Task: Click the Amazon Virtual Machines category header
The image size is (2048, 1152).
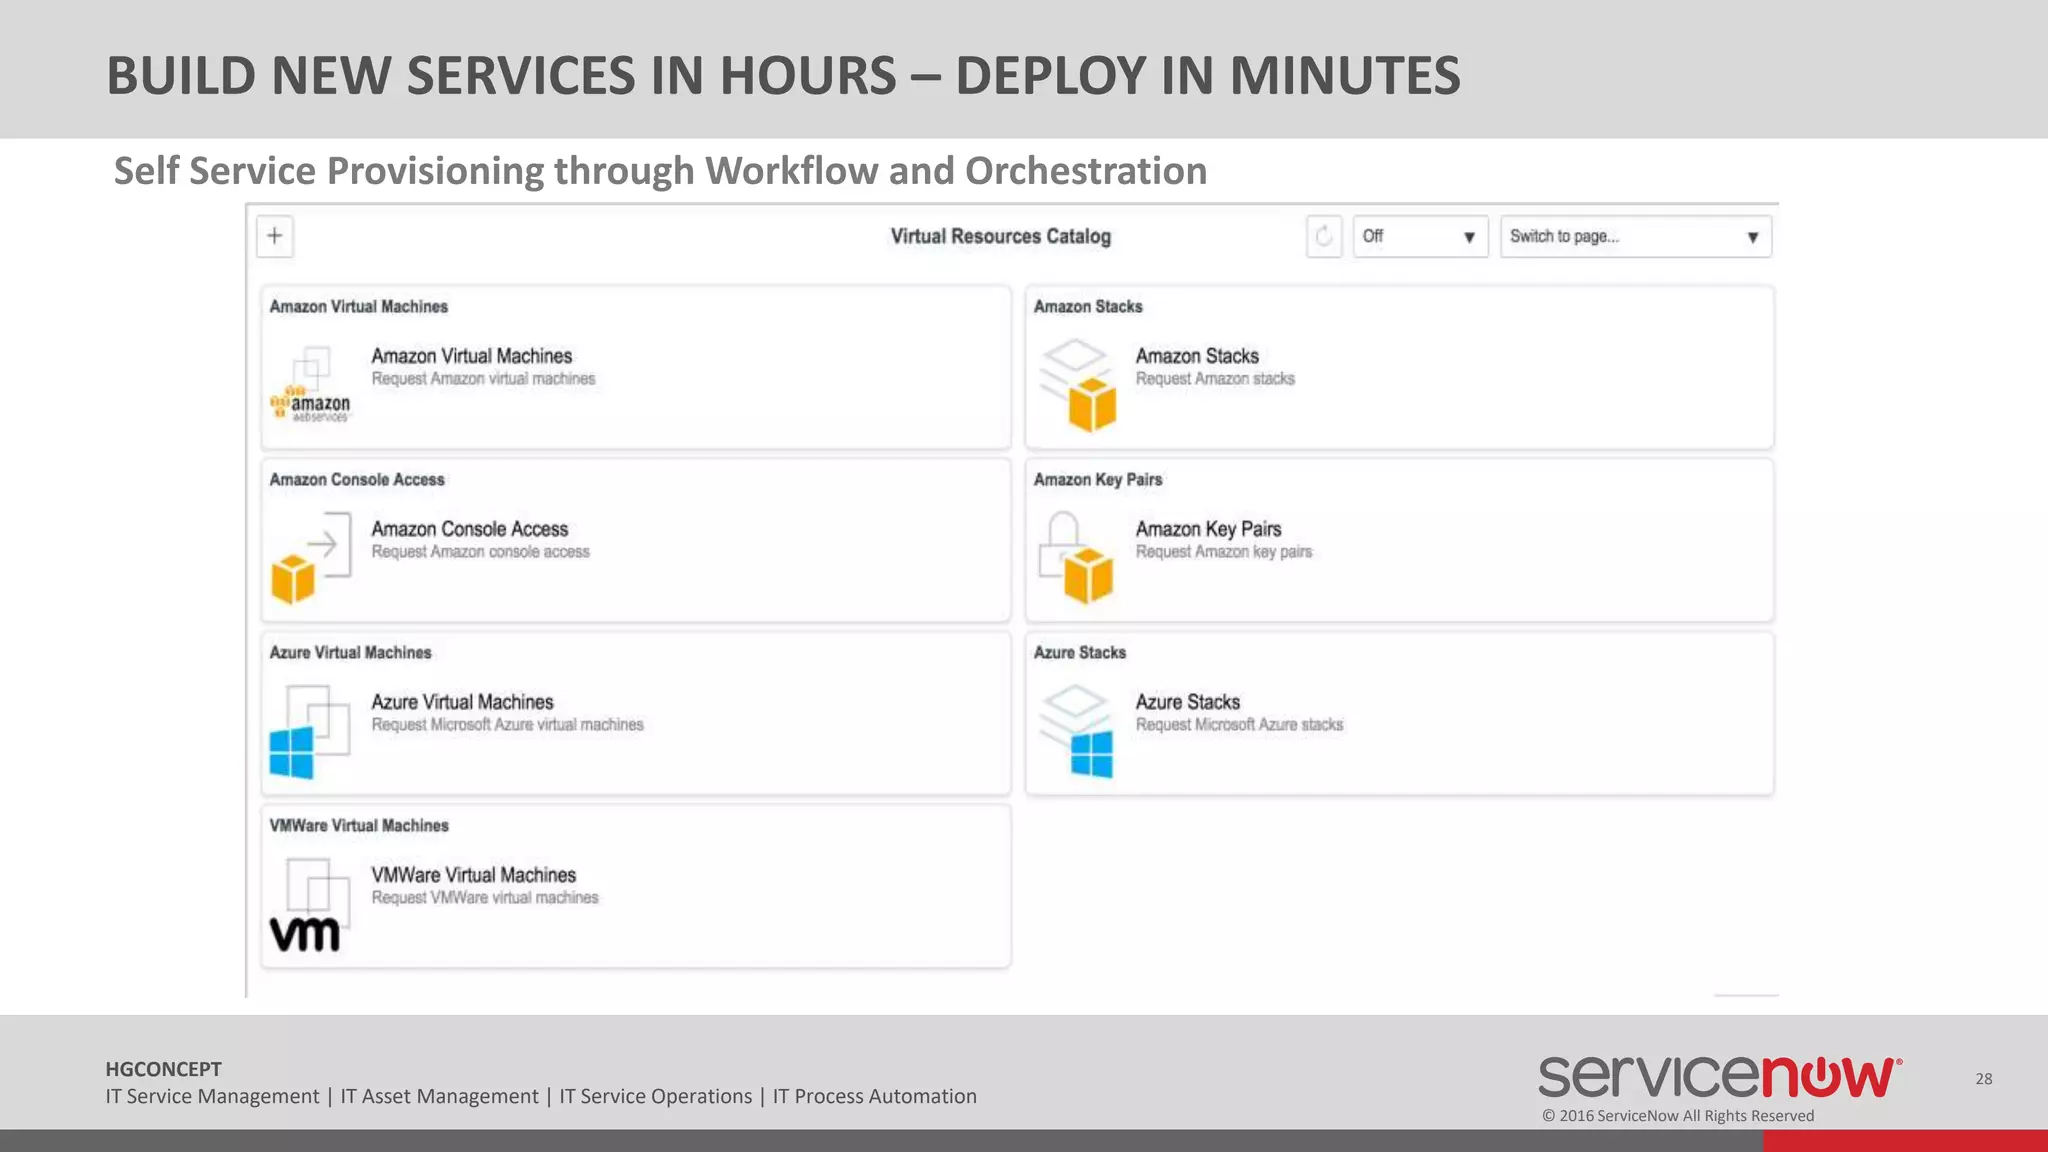Action: (x=358, y=307)
